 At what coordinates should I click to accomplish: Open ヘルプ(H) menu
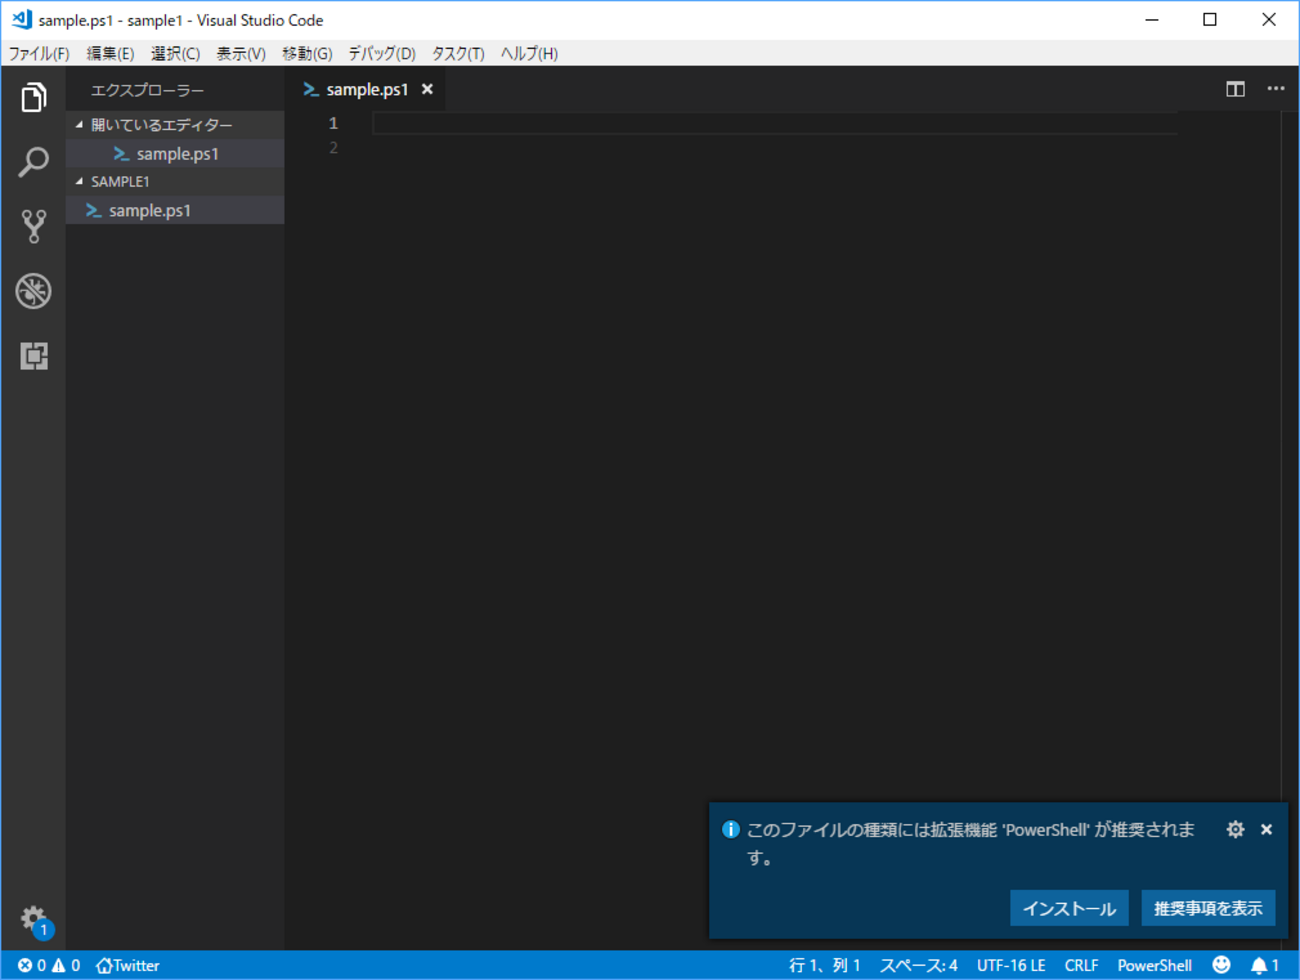529,53
